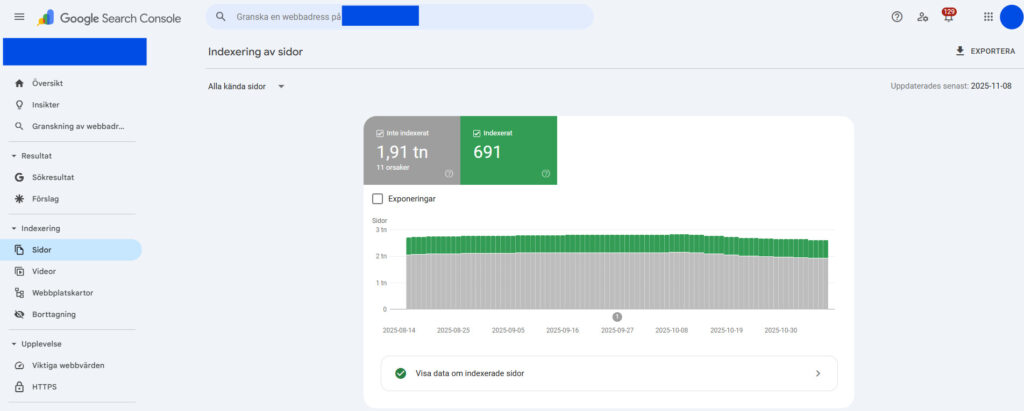The image size is (1024, 411).
Task: Click help icon in Inte indexerat card
Action: click(x=449, y=173)
